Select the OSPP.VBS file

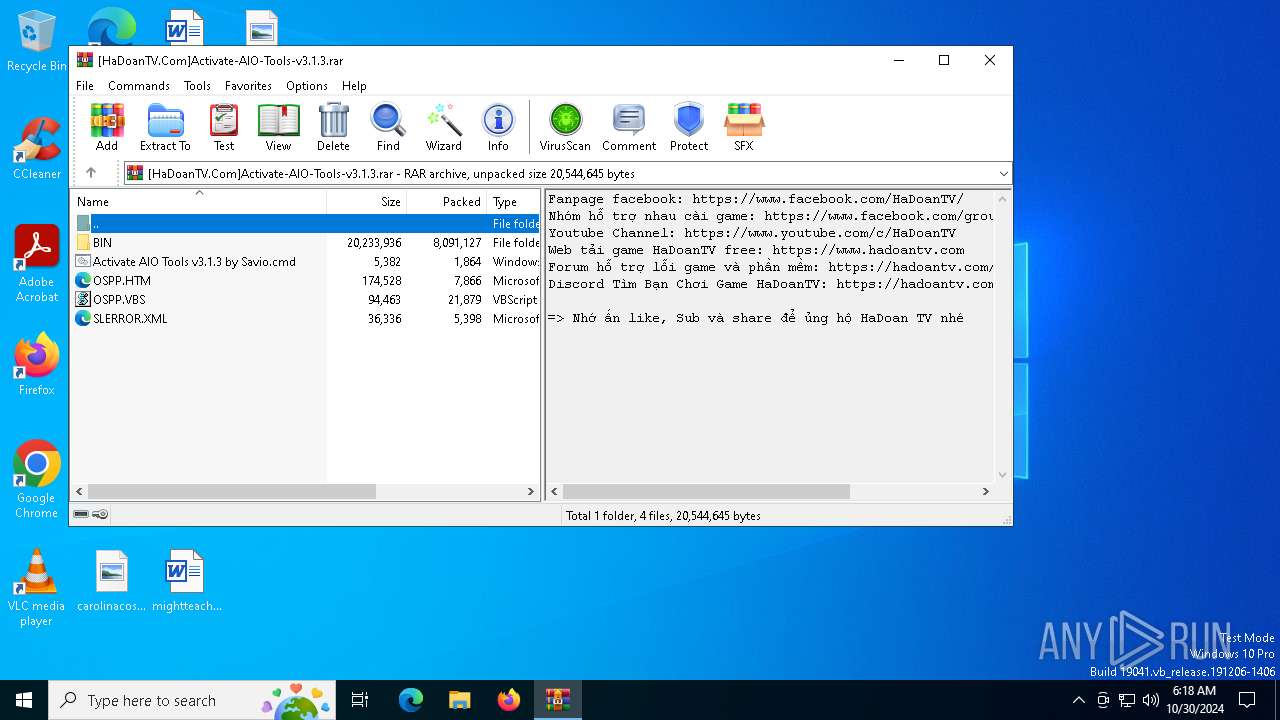[x=306, y=300]
